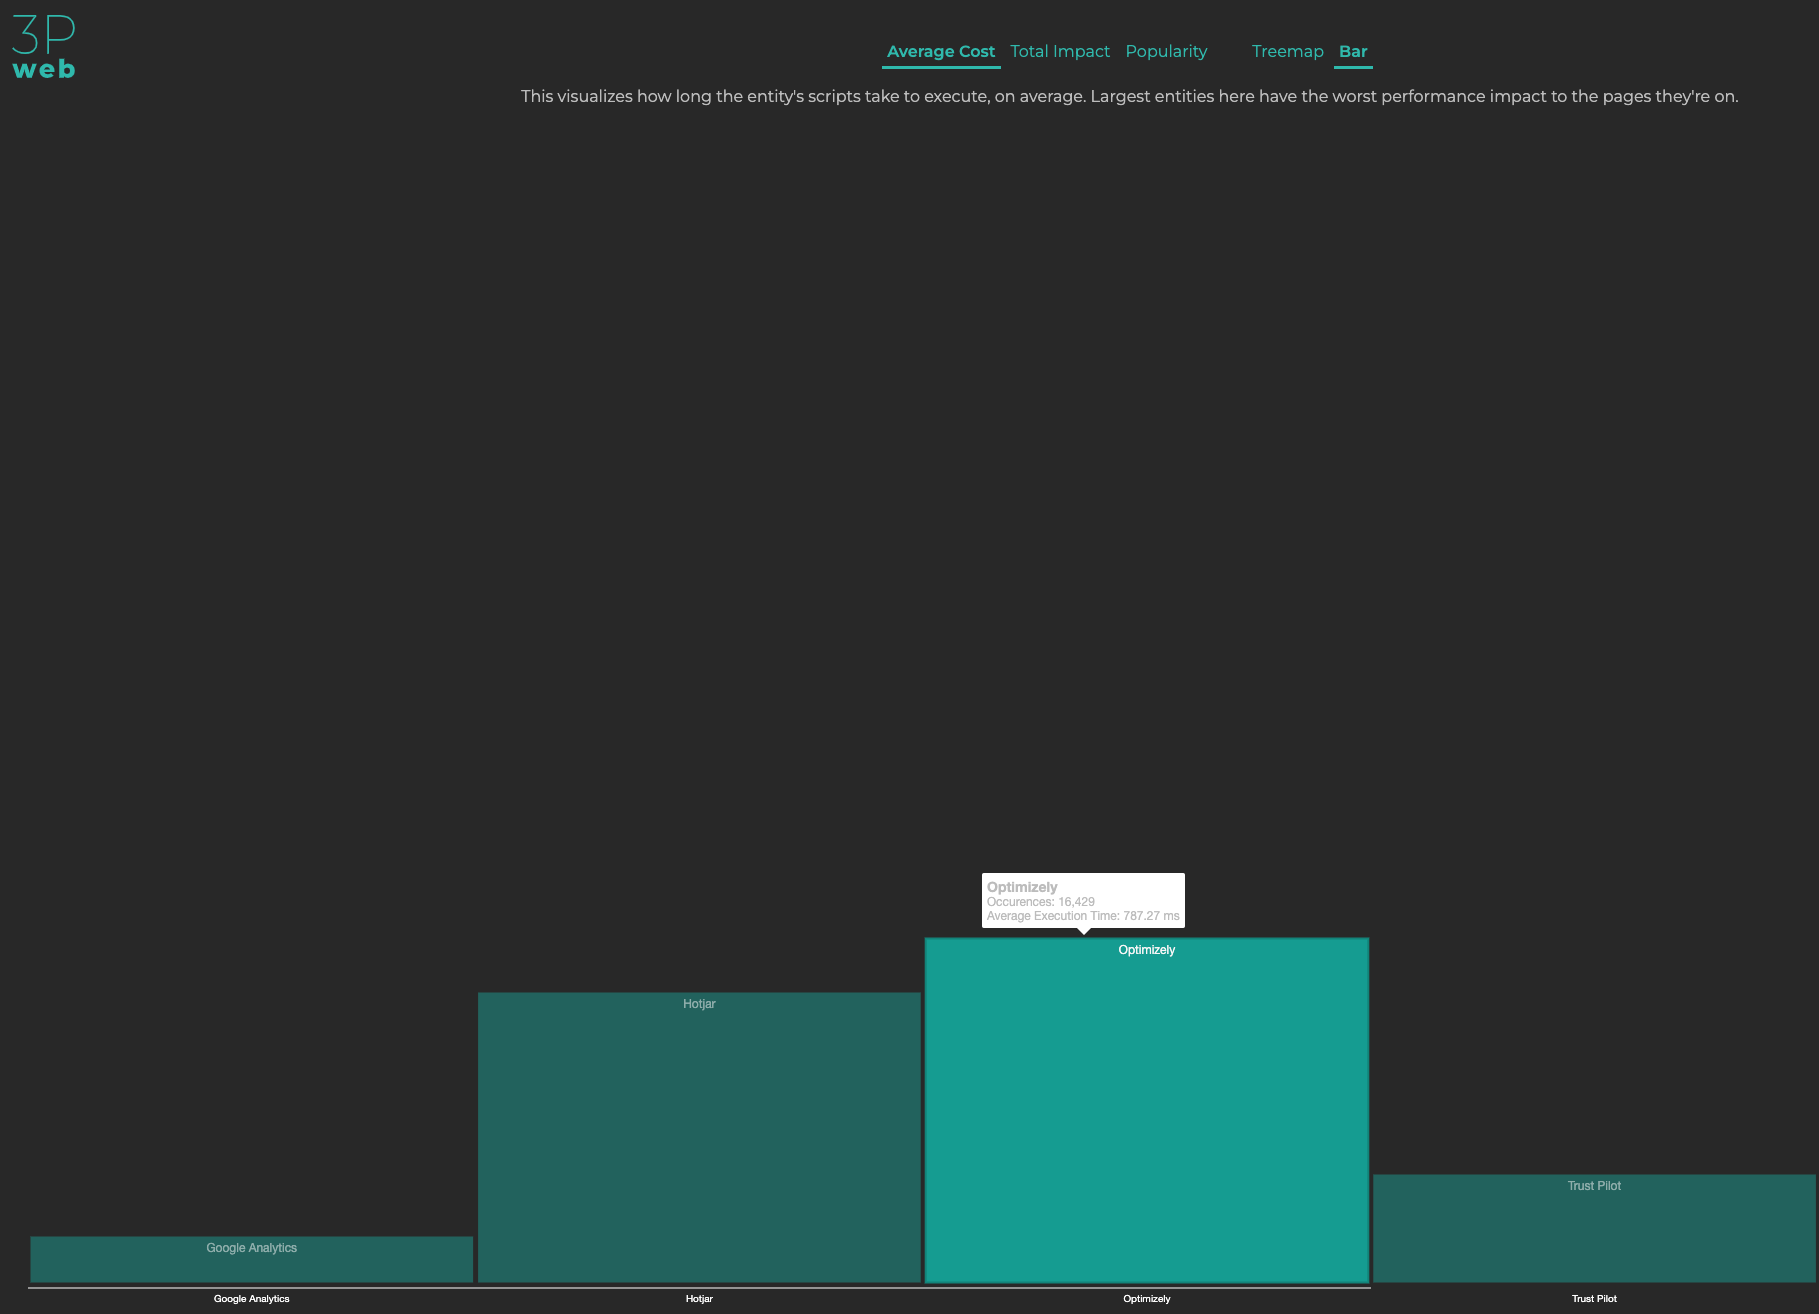Click the Optimizely tooltip title
The image size is (1819, 1314).
click(1022, 887)
